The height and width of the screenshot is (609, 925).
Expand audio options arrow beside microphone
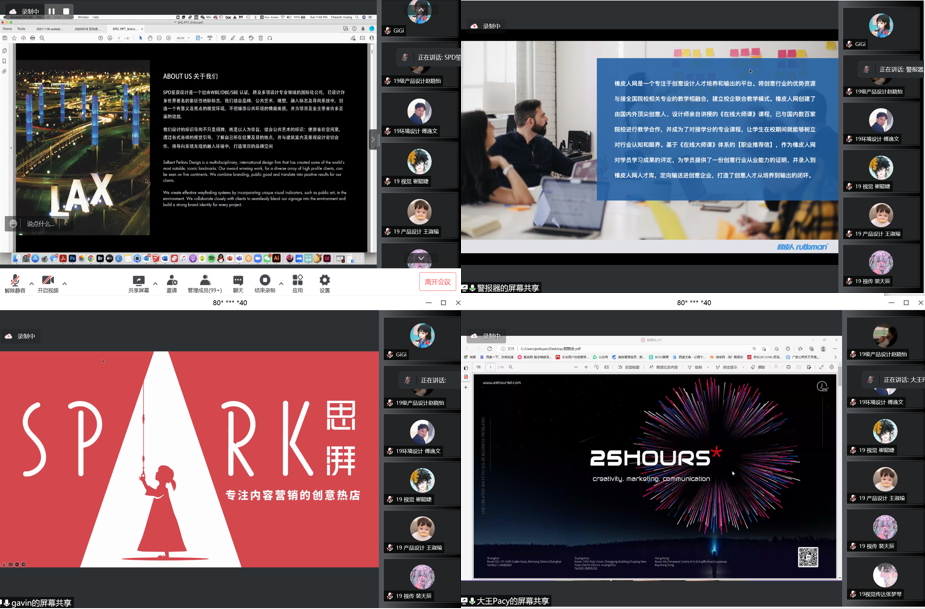(31, 283)
